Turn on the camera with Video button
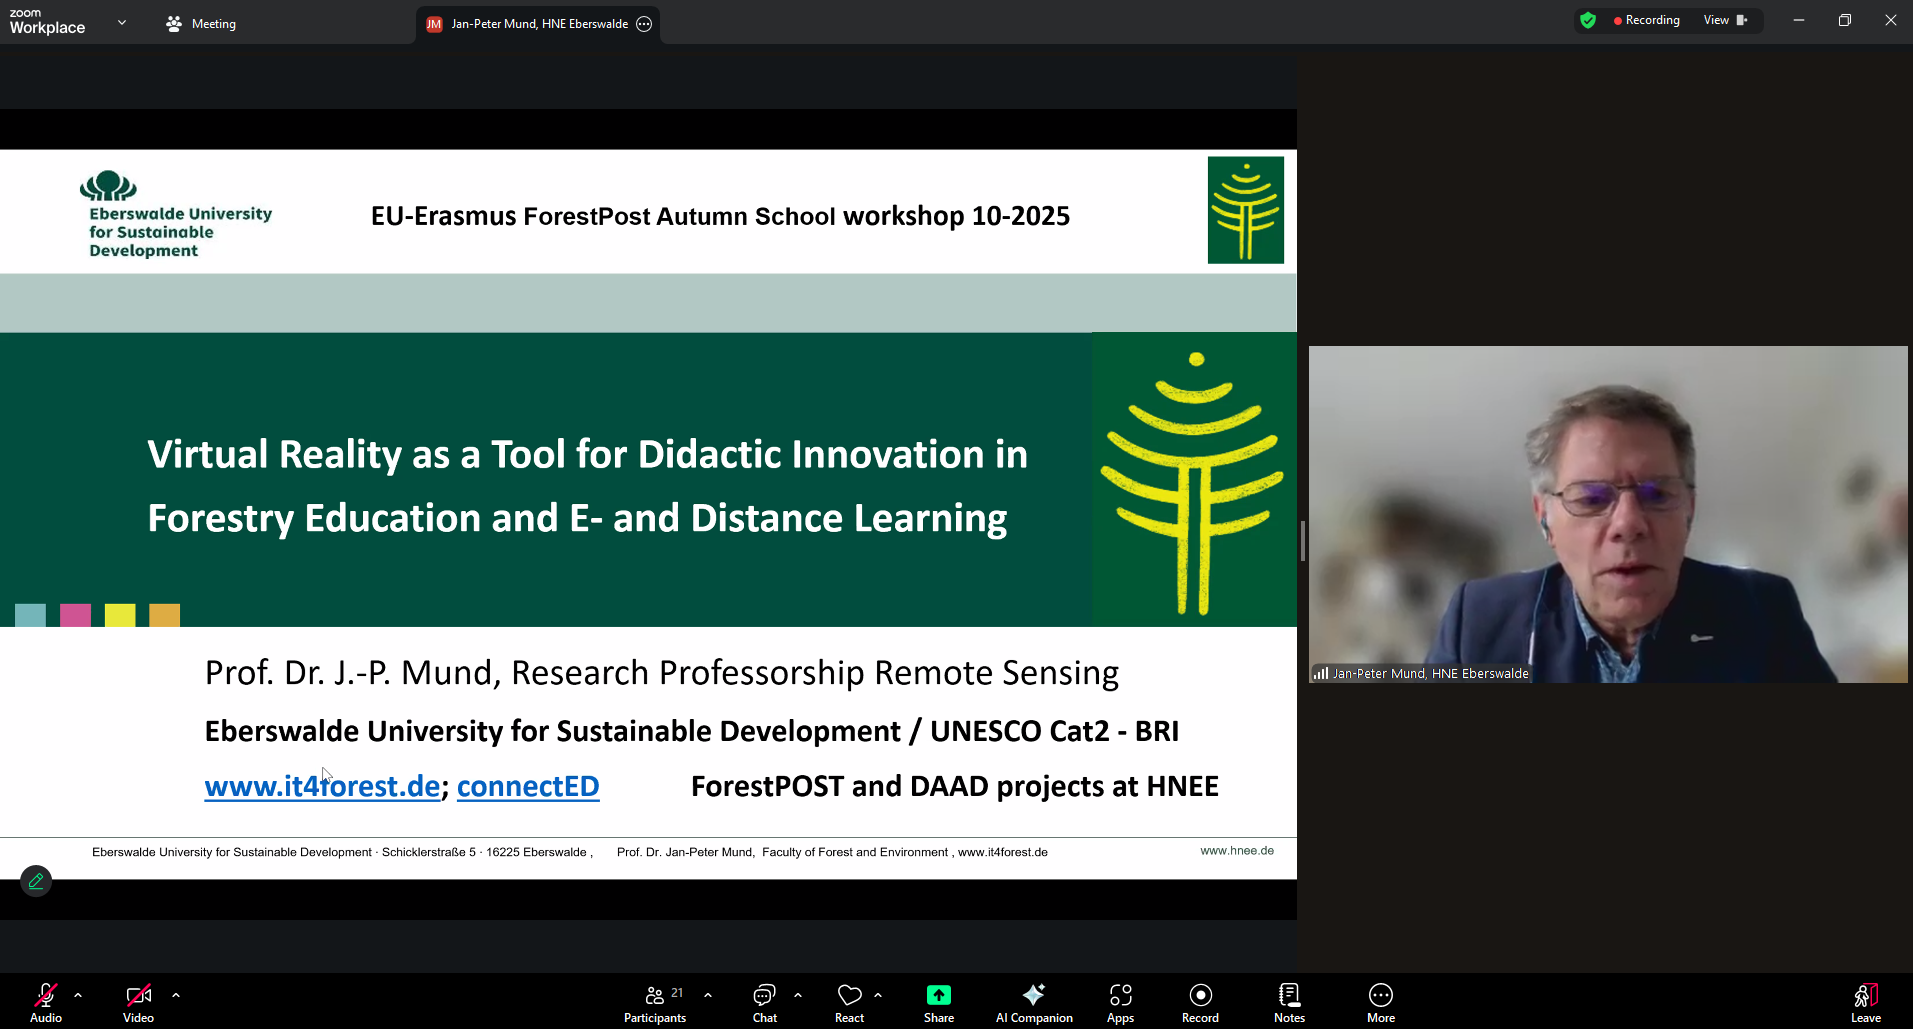1913x1029 pixels. (138, 1003)
